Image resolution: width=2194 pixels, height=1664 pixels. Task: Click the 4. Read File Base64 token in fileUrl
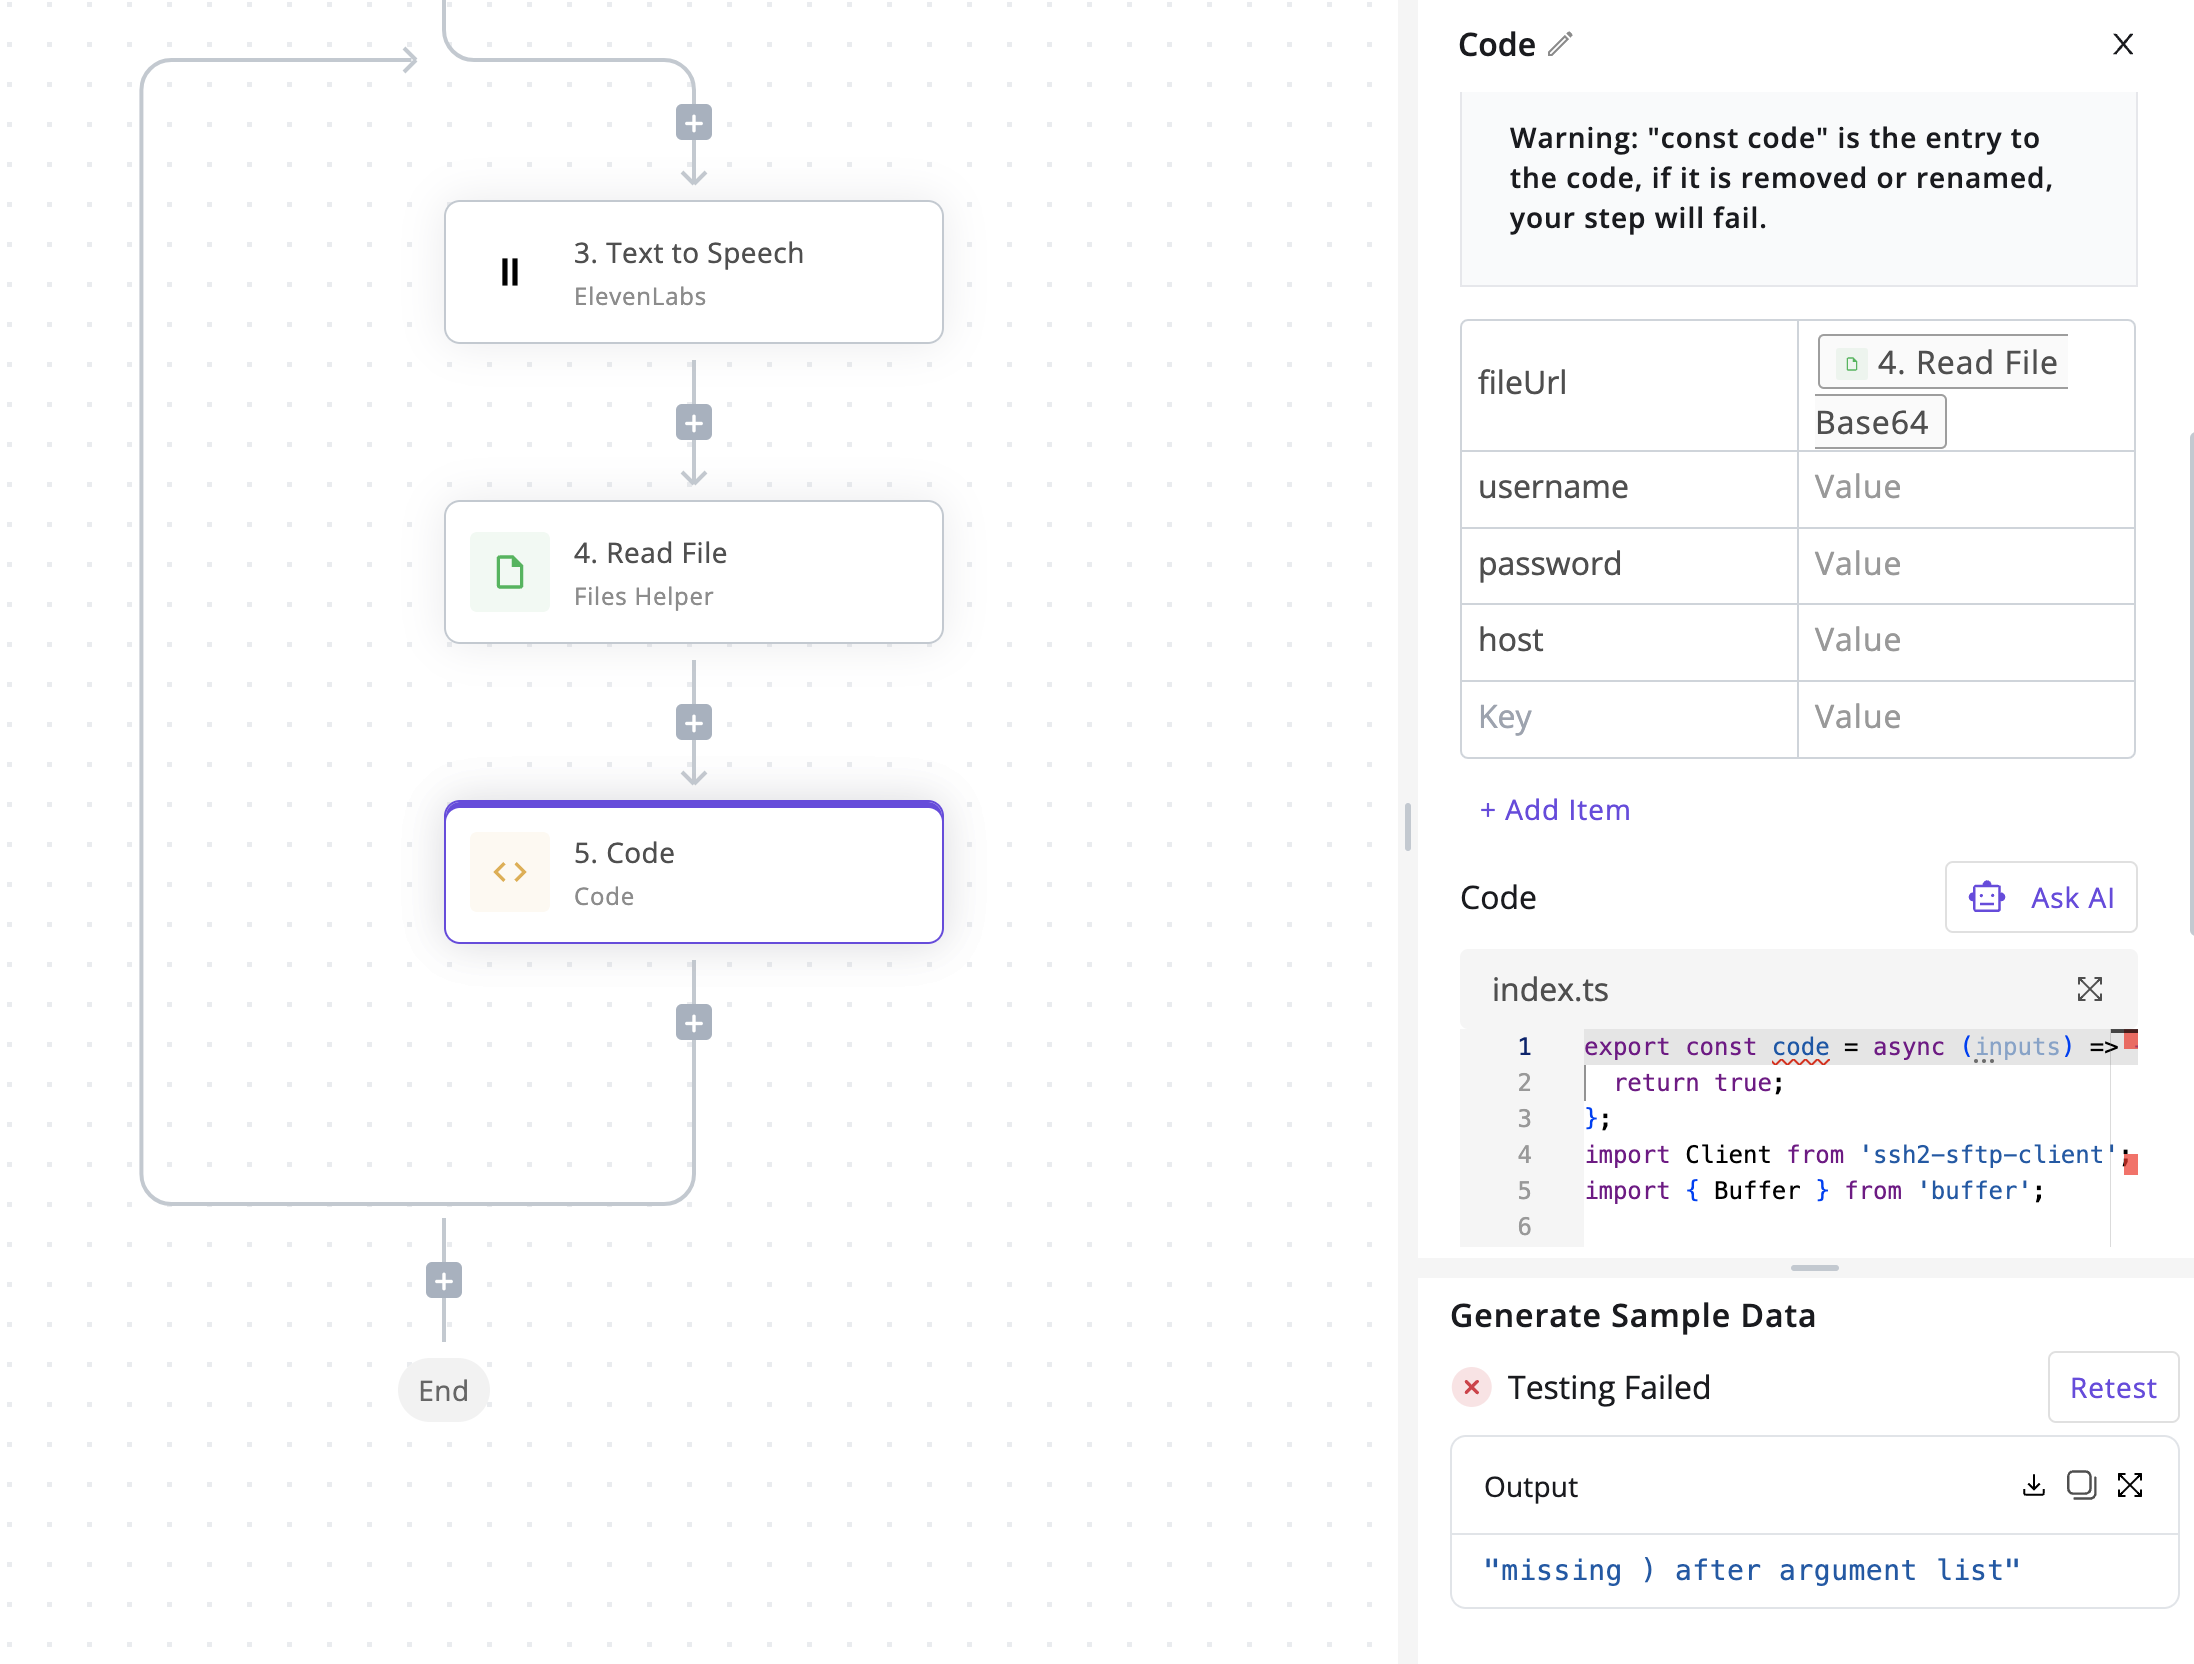[x=1940, y=391]
